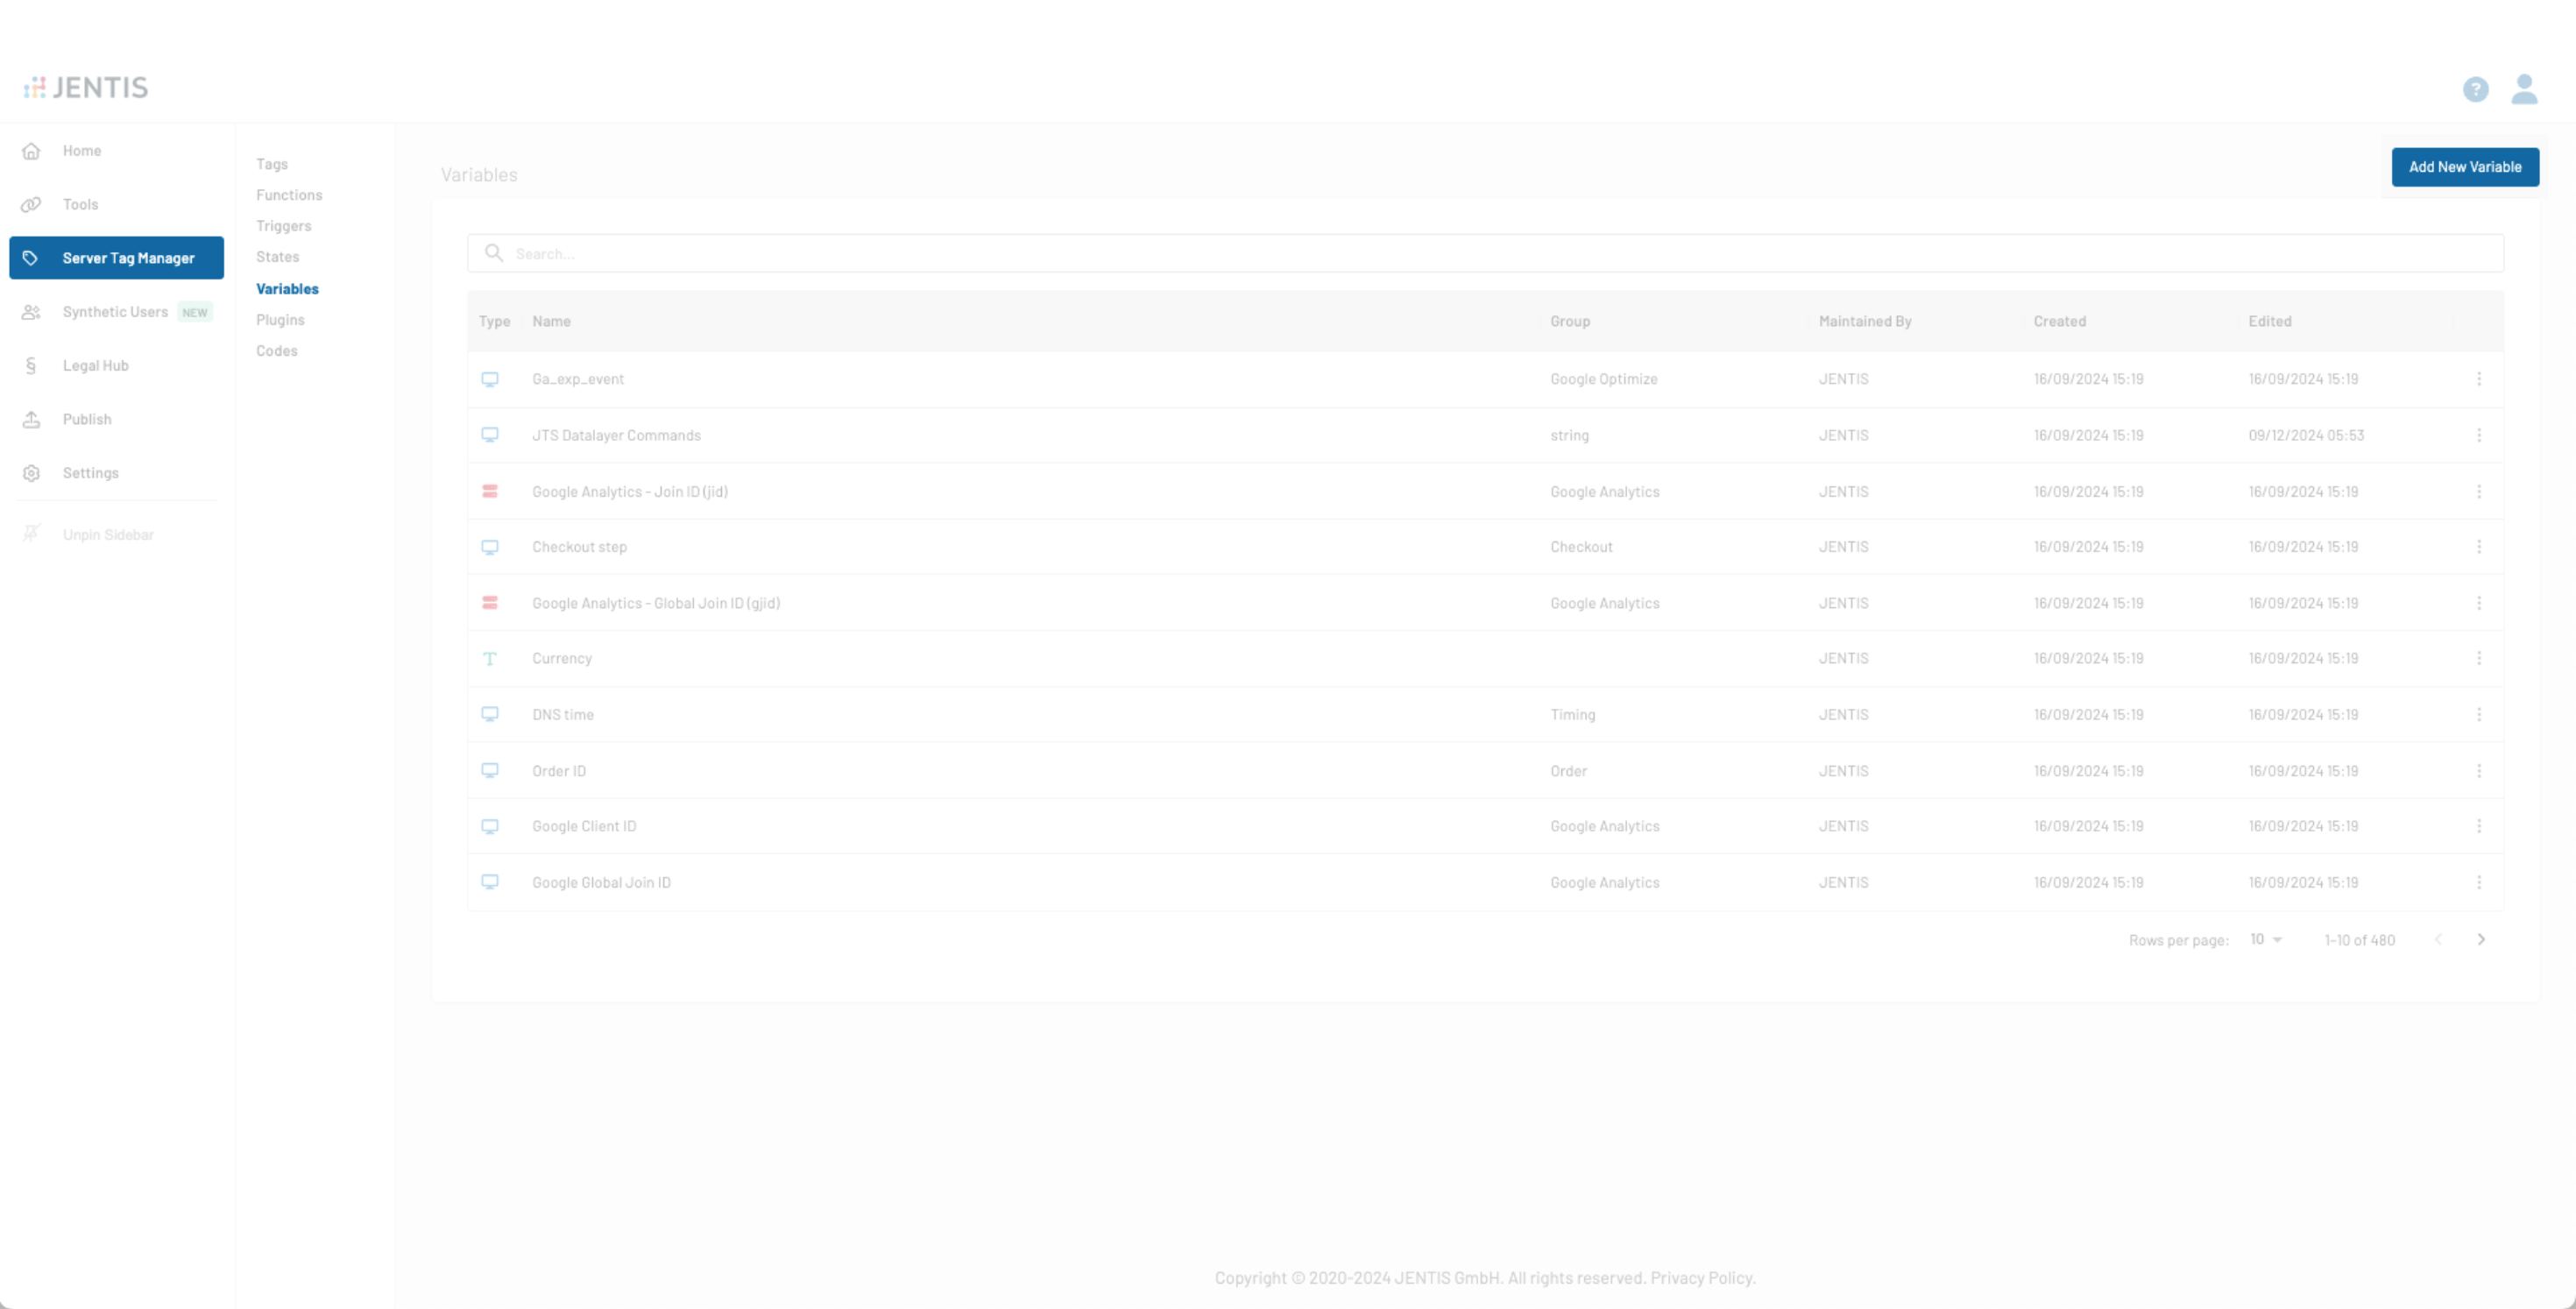2576x1309 pixels.
Task: Select Variables in the submenu
Action: 287,289
